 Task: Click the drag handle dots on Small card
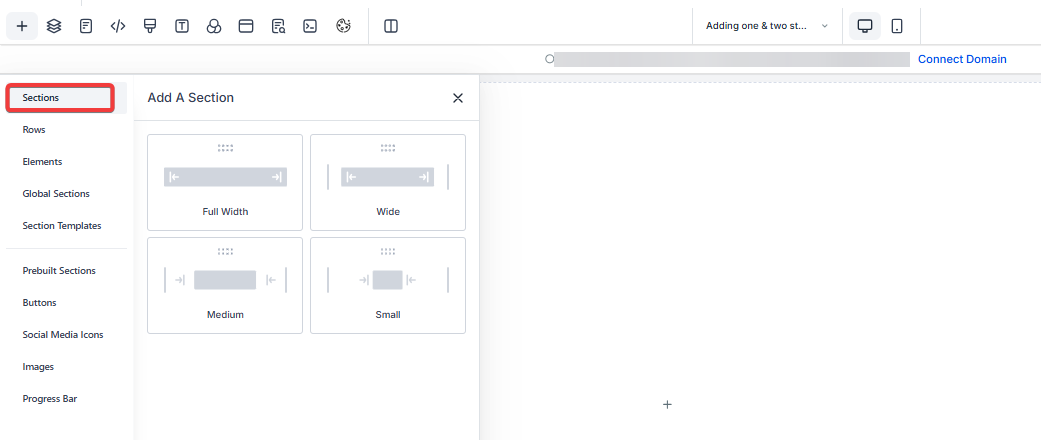click(388, 252)
